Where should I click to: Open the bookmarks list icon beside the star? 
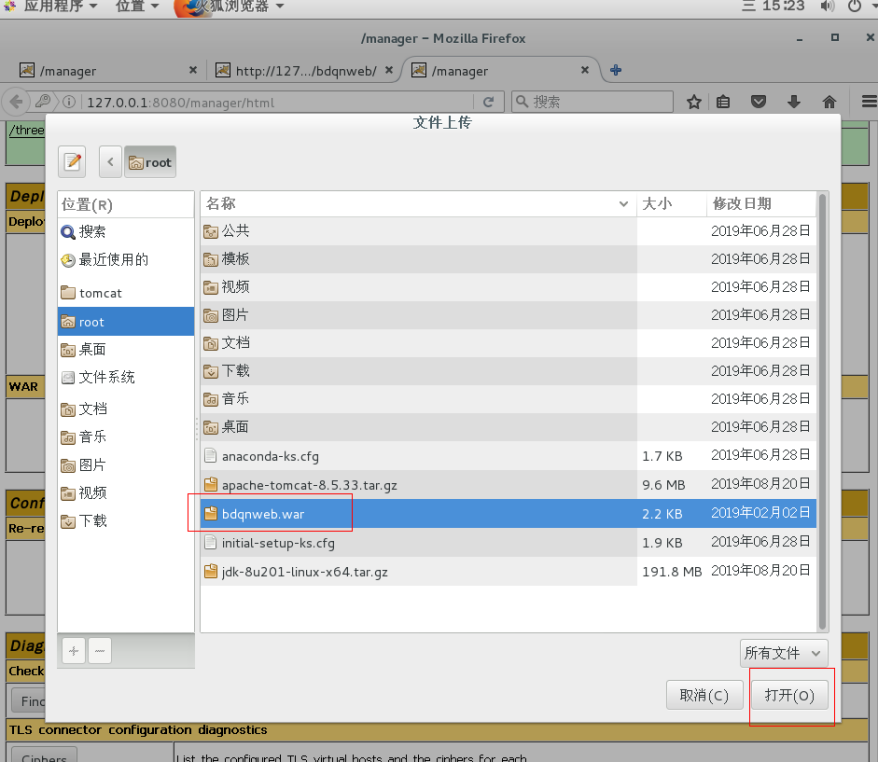click(x=723, y=101)
